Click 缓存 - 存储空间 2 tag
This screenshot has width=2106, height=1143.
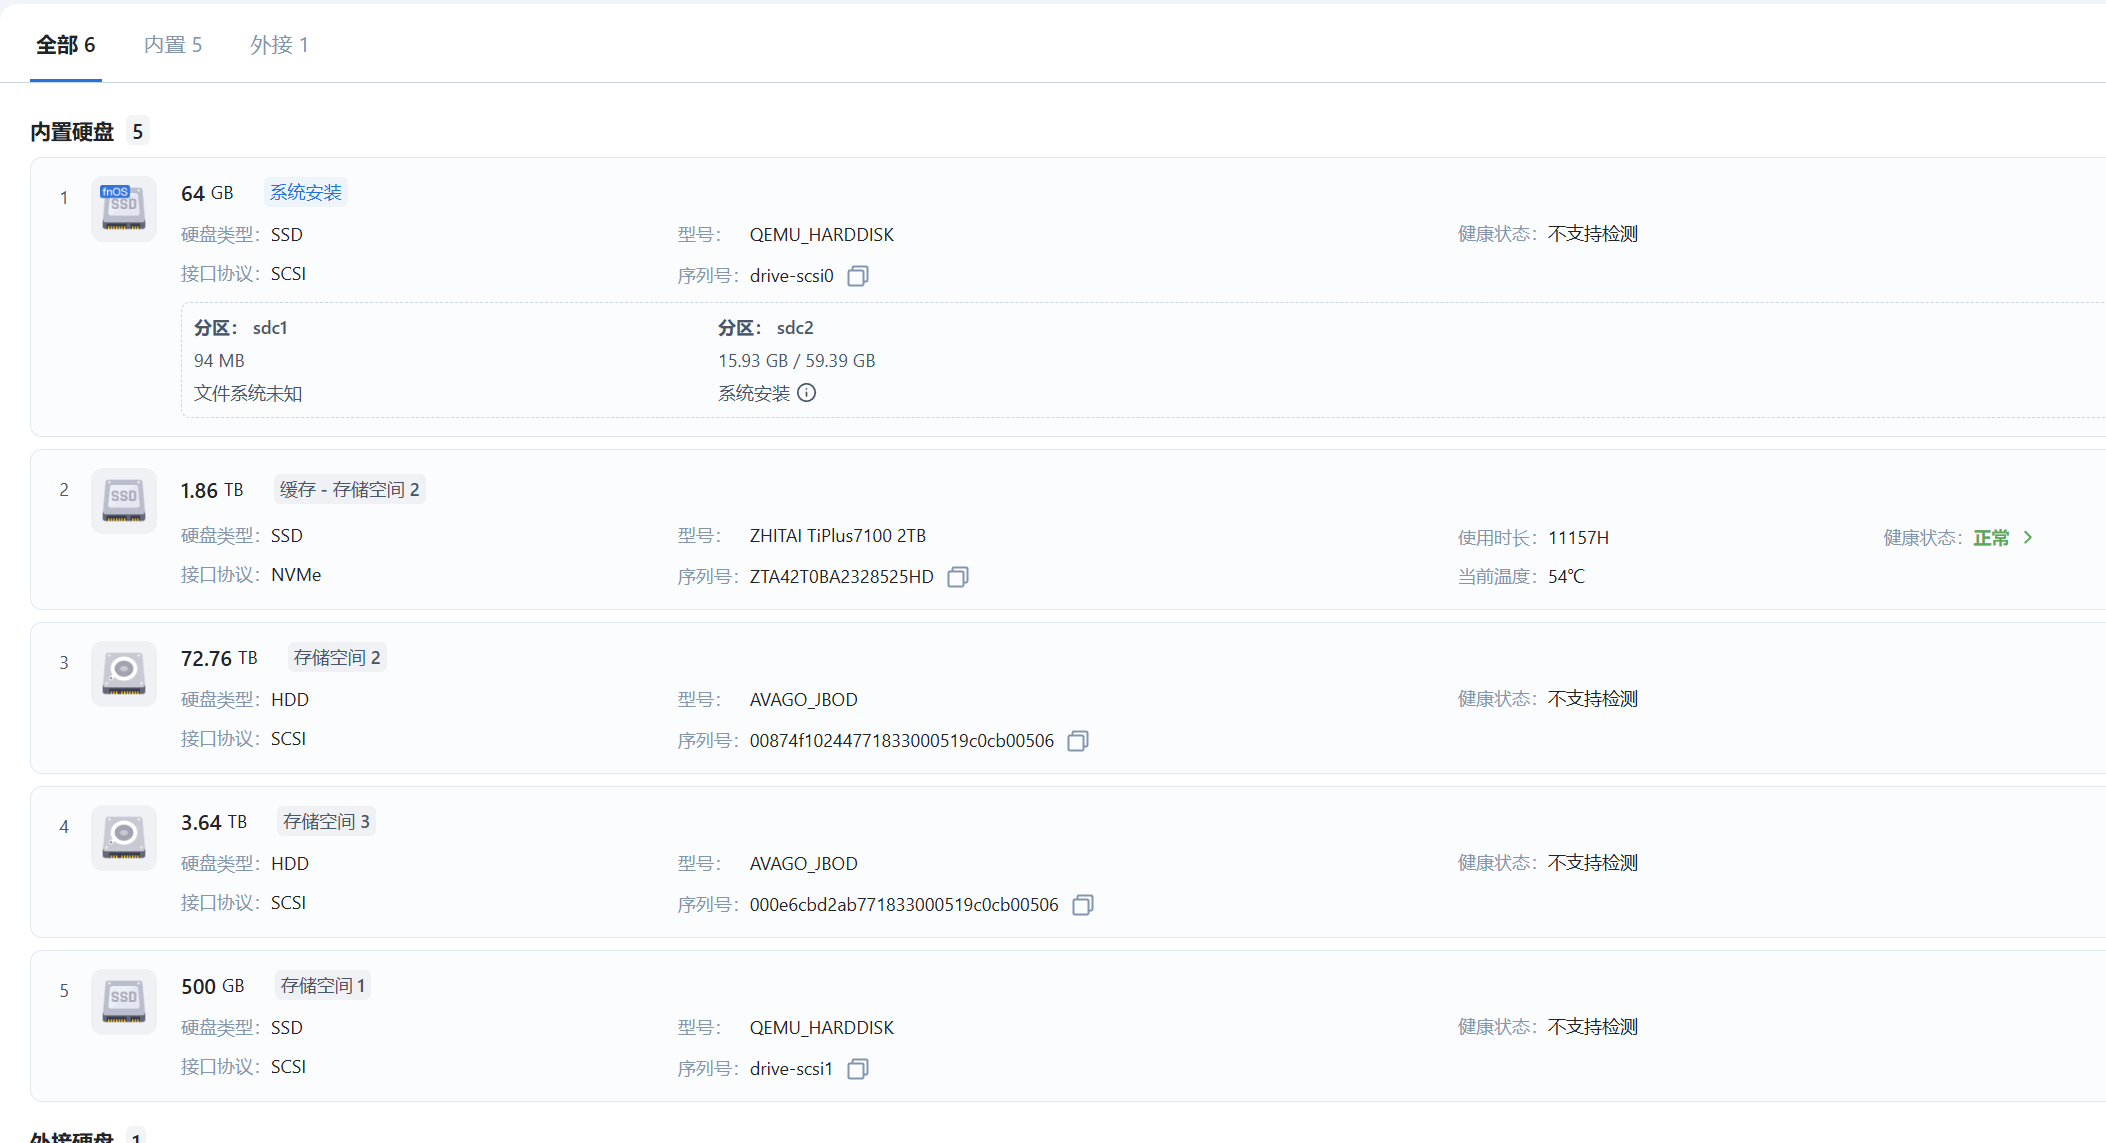click(349, 489)
